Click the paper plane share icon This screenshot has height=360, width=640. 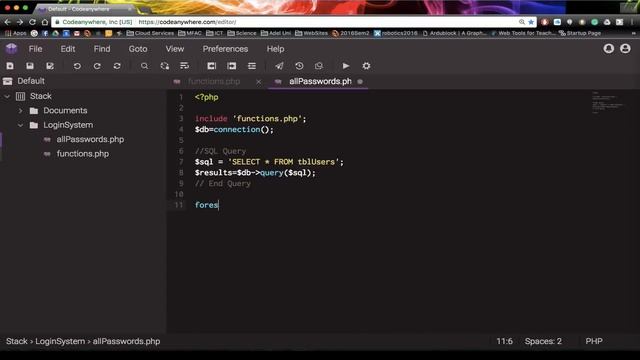click(279, 66)
